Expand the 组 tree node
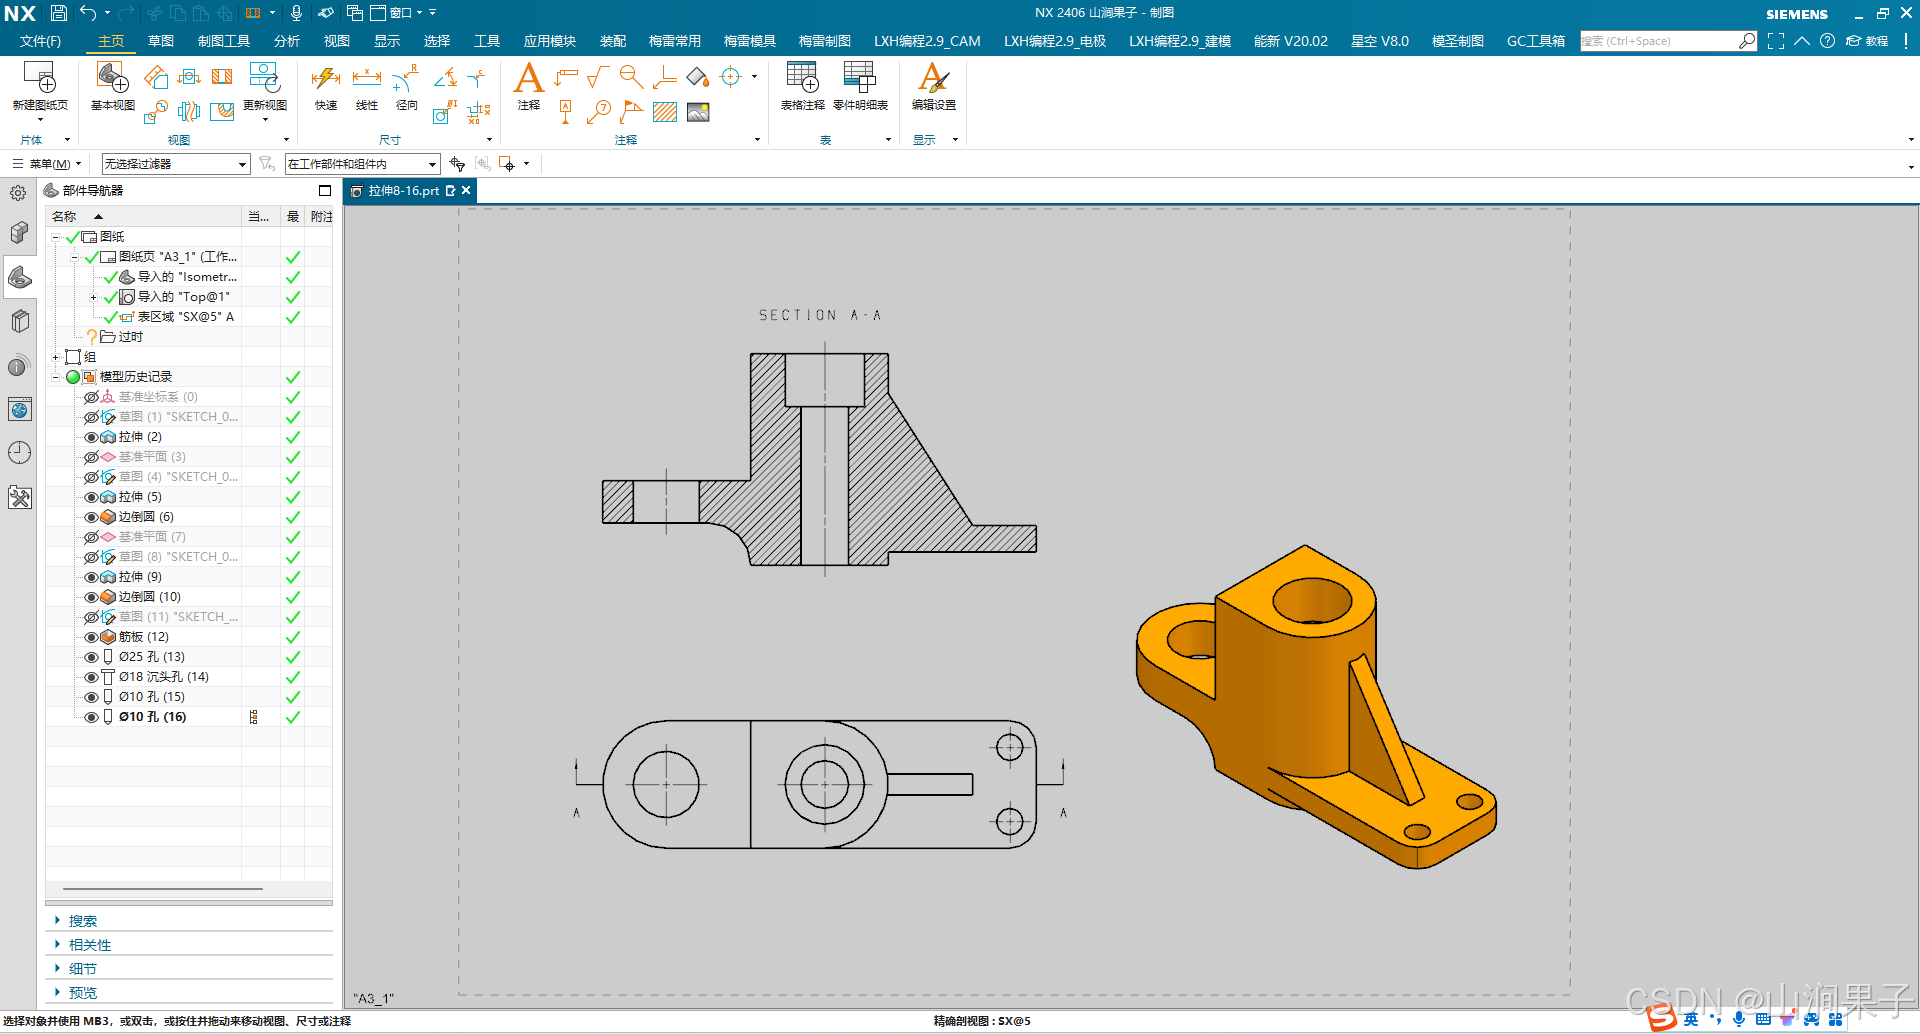The width and height of the screenshot is (1920, 1034). pos(56,357)
